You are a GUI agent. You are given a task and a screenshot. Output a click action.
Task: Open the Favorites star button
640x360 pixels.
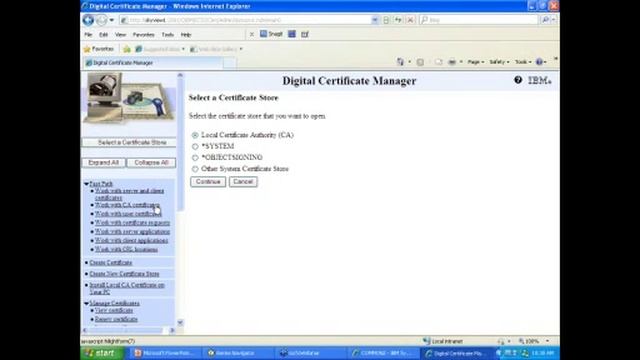99,49
